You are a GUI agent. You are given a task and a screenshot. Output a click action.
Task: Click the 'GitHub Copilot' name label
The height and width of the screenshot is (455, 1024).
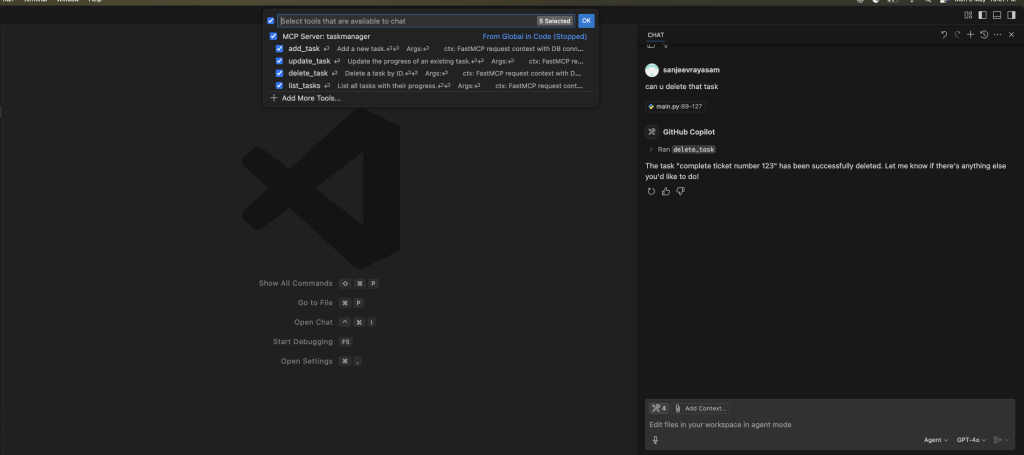click(688, 132)
